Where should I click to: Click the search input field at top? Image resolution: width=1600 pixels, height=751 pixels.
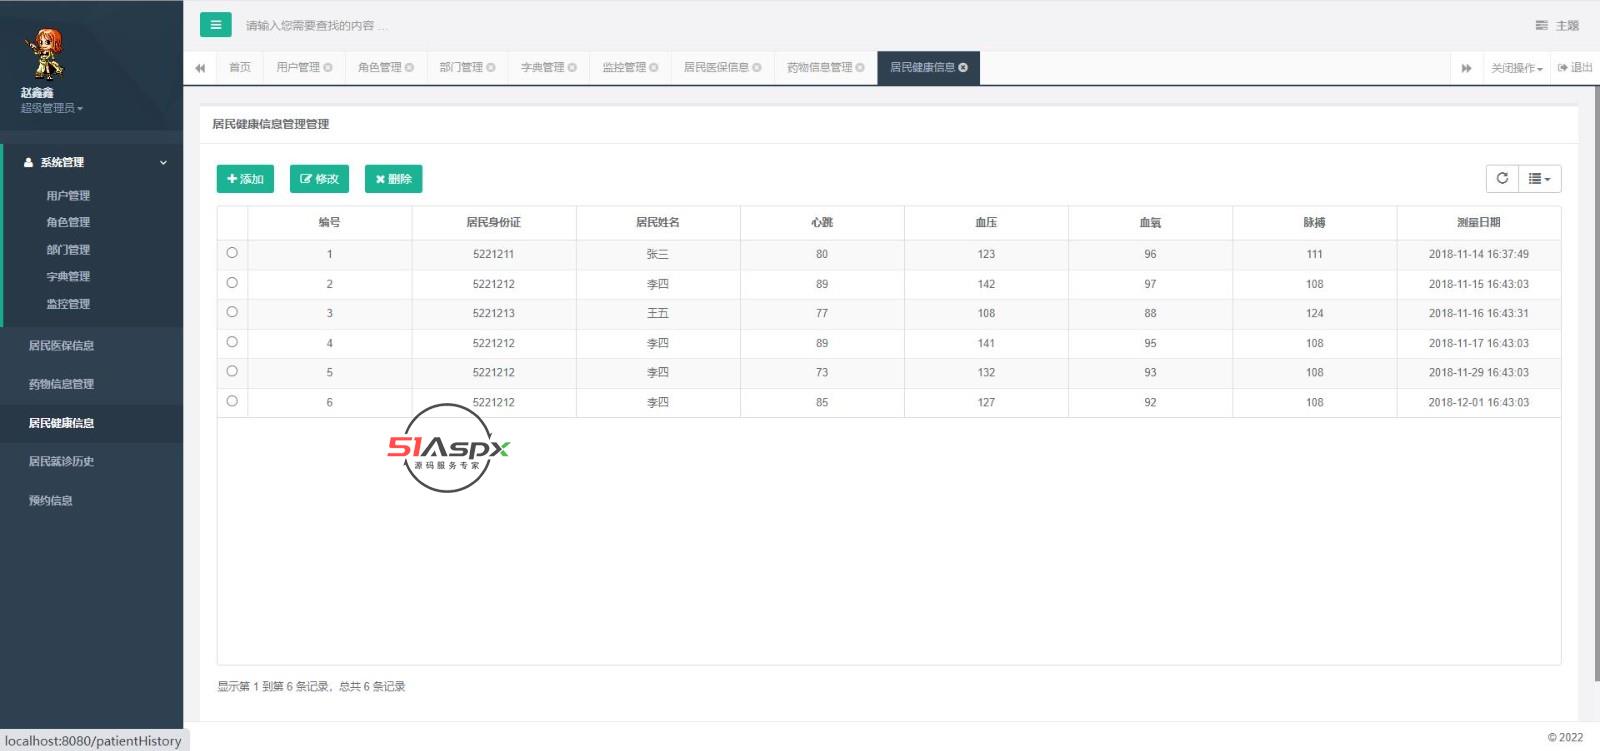click(600, 25)
